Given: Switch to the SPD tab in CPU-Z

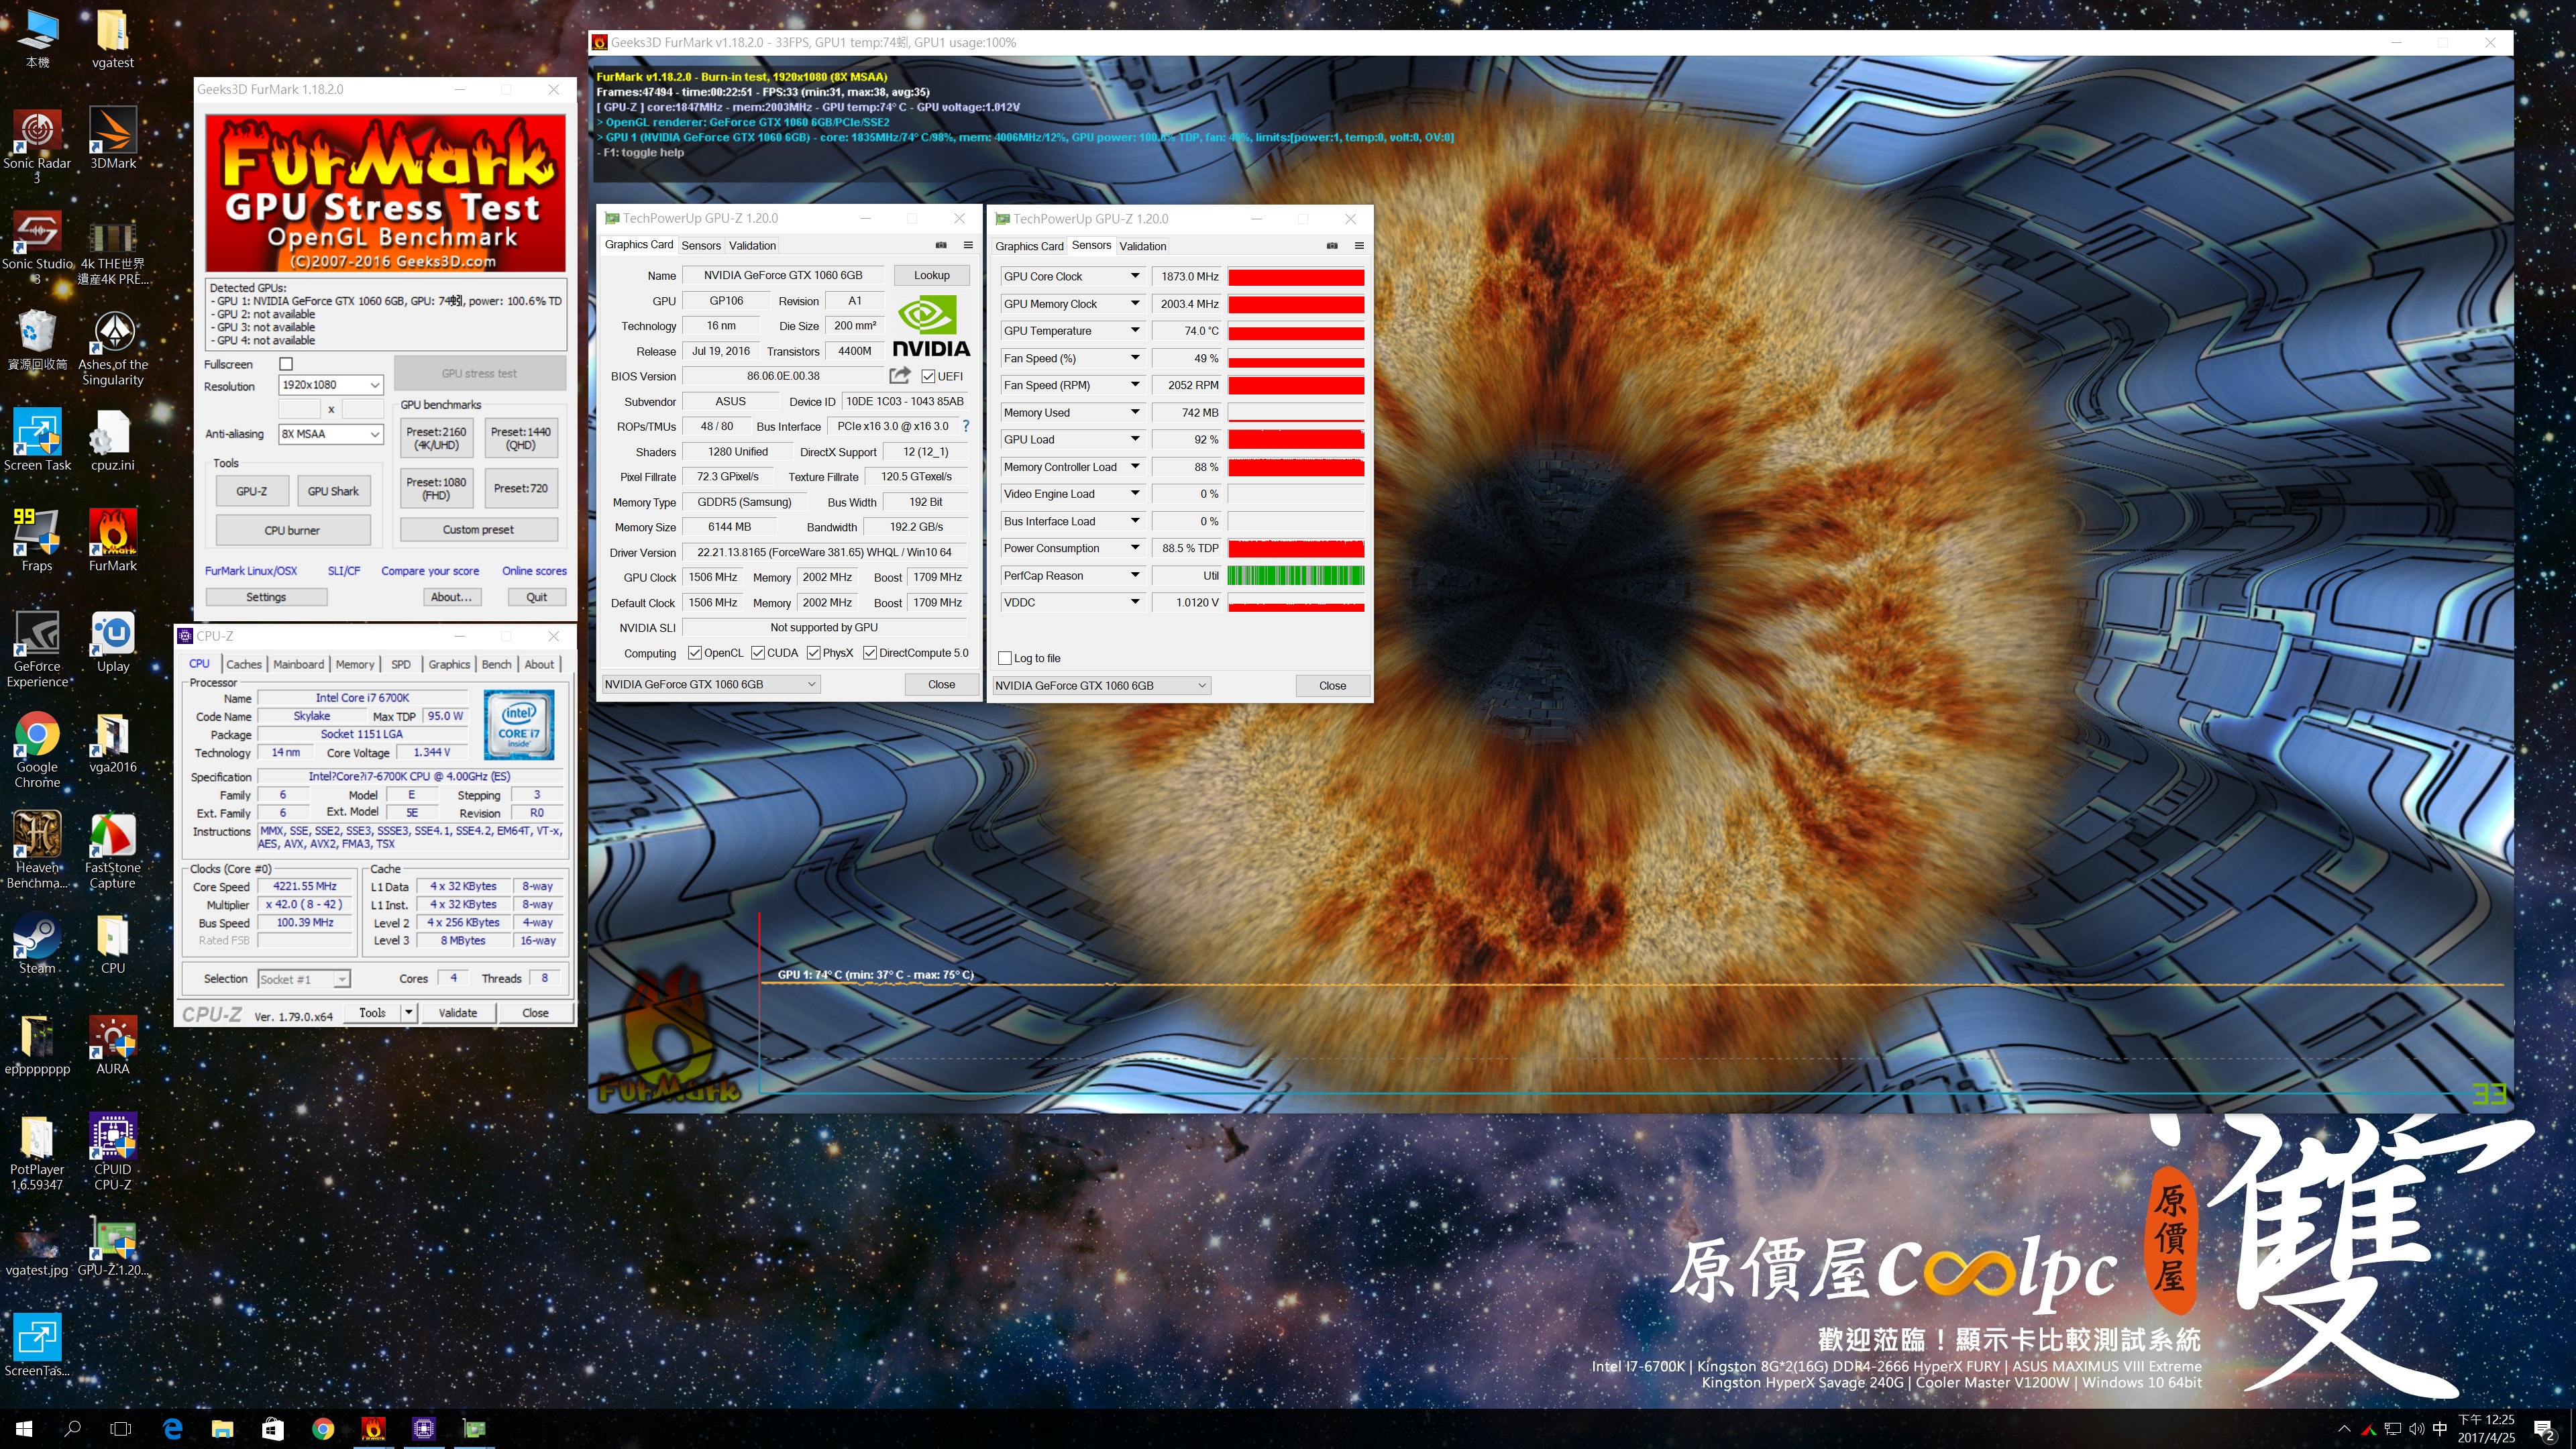Looking at the screenshot, I should [x=401, y=664].
